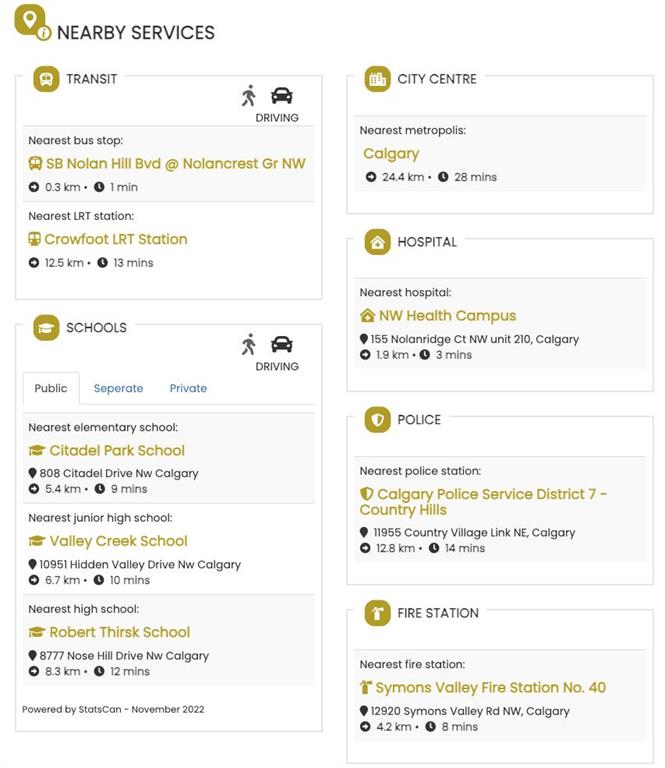Click the NW Health Campus link
Screen dimensions: 665x768
pos(447,315)
